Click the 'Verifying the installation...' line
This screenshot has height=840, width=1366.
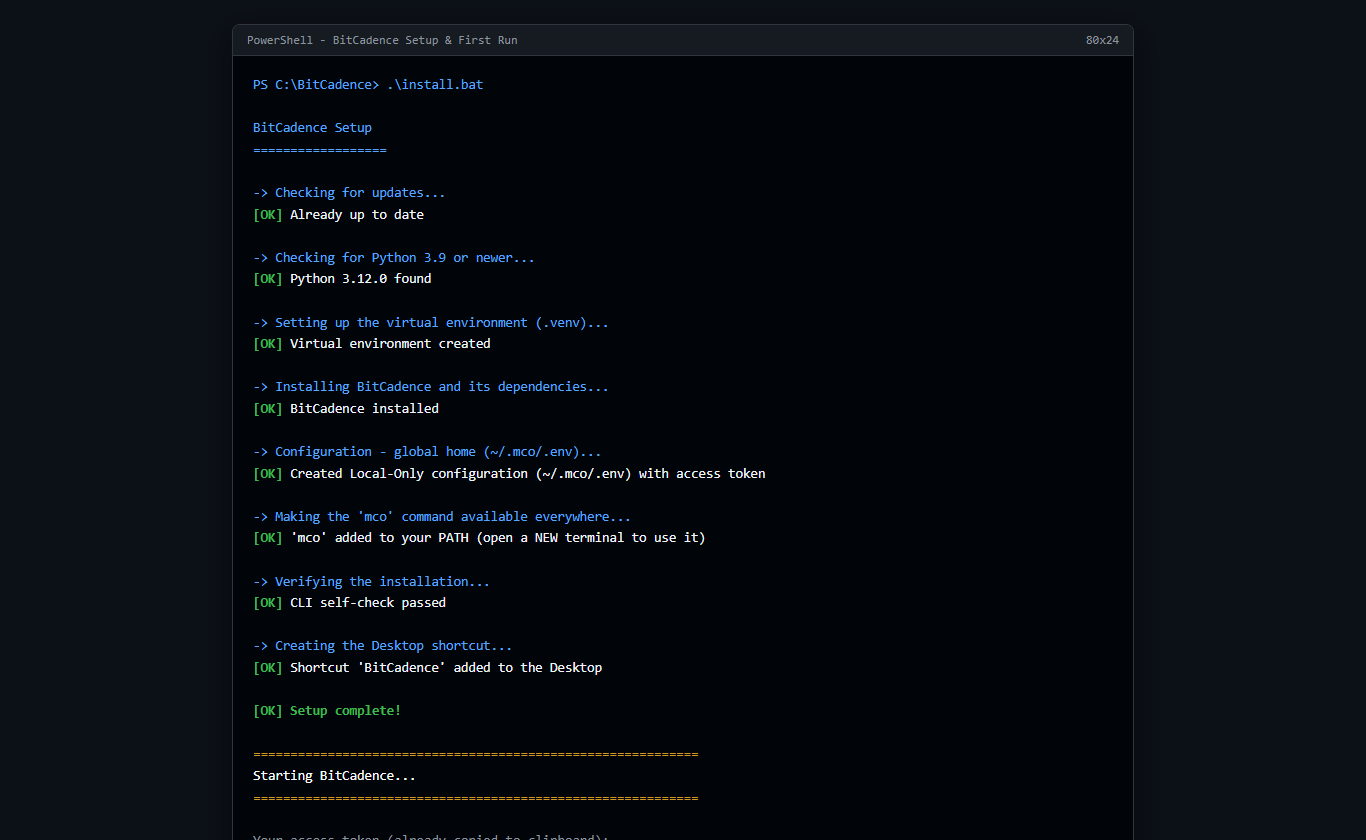[371, 582]
